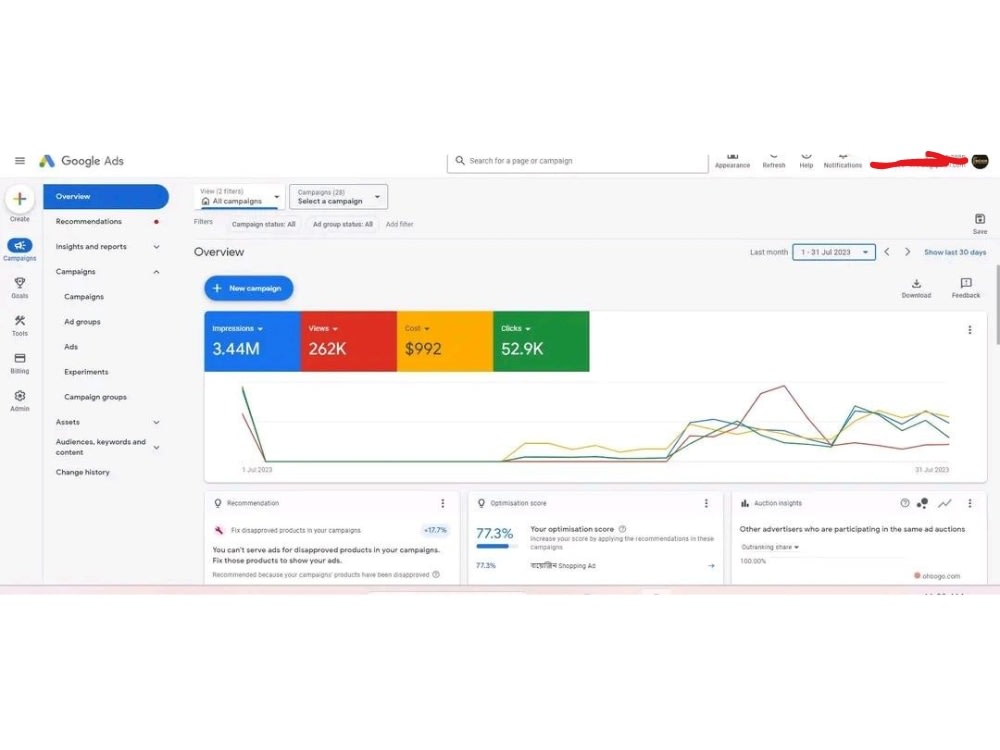
Task: Open the Impressions metric dropdown
Action: tap(237, 328)
